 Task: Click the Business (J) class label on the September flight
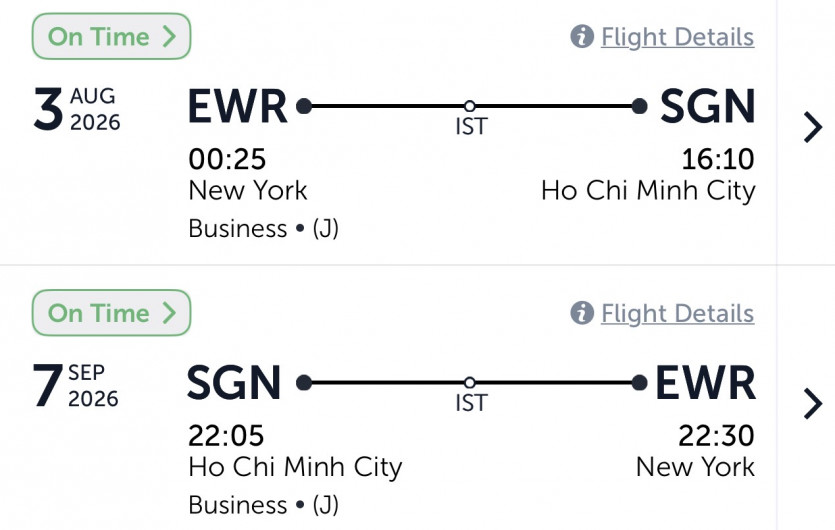click(x=264, y=504)
